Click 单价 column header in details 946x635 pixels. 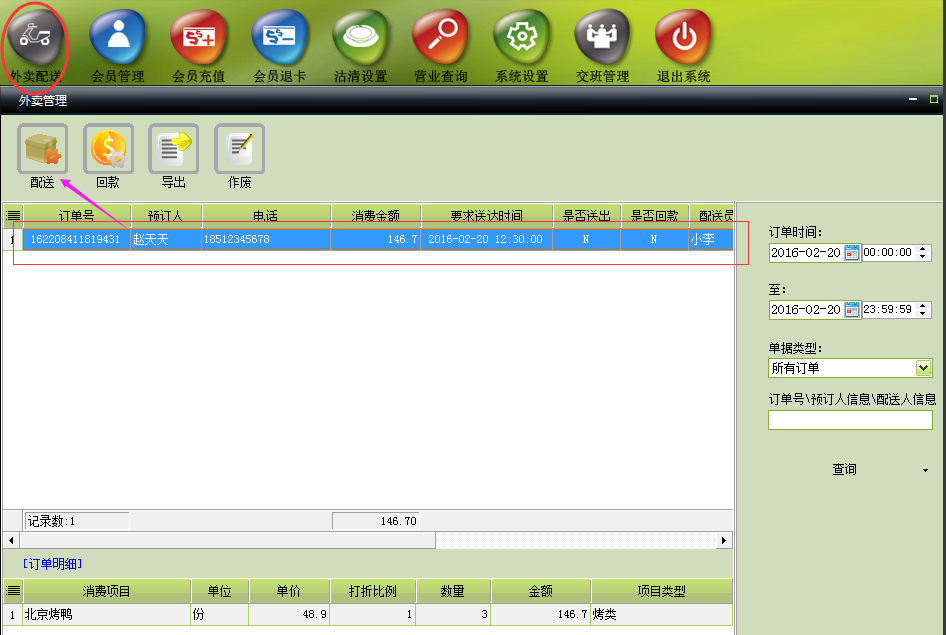[289, 591]
